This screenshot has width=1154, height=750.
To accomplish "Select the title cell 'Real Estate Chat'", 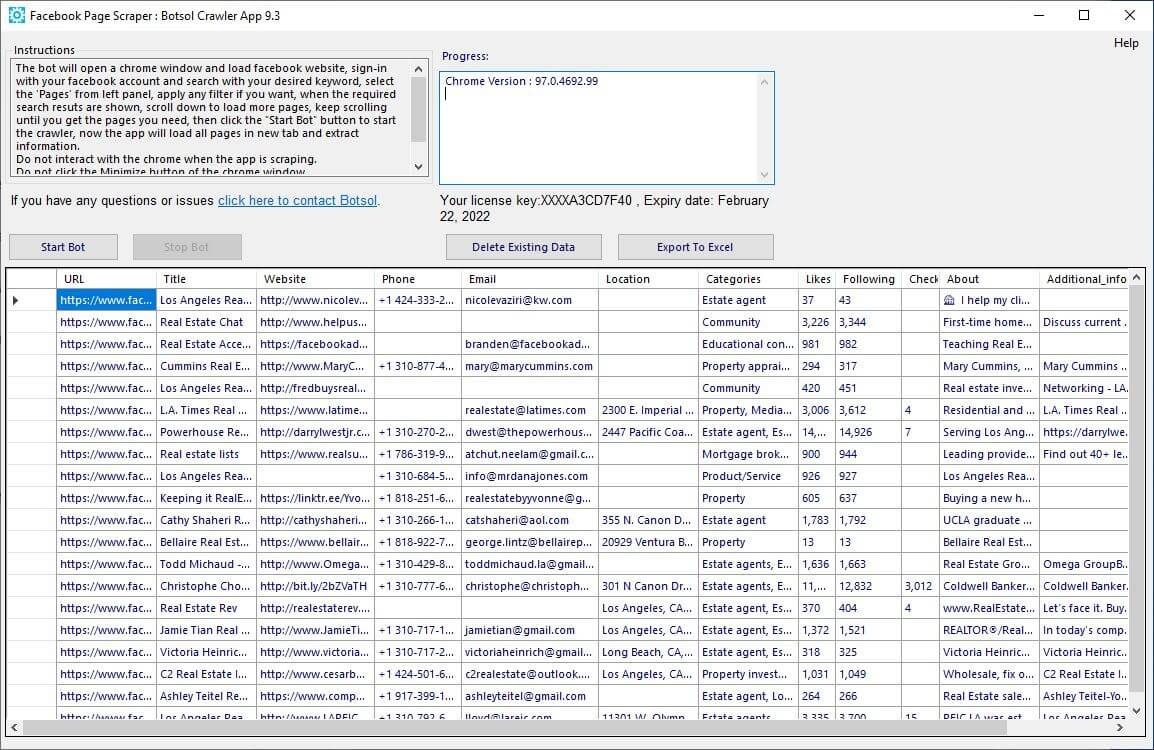I will tap(206, 322).
